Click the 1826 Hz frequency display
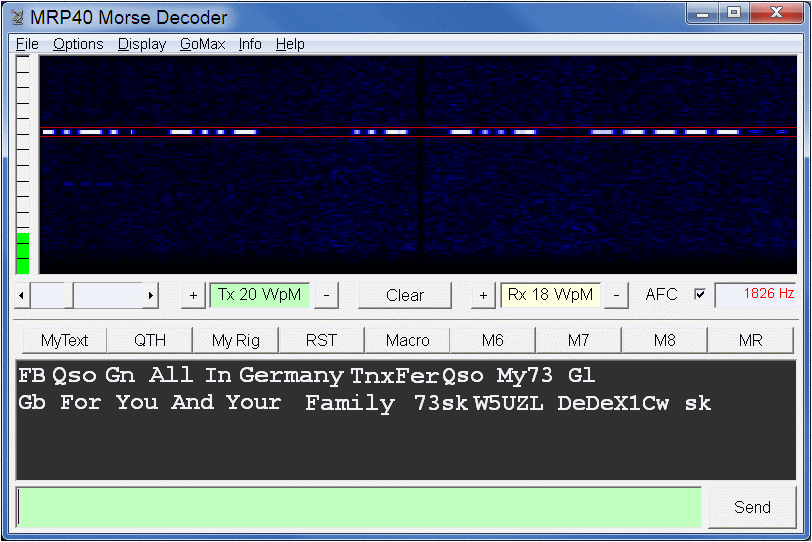This screenshot has height=542, width=812. [756, 295]
